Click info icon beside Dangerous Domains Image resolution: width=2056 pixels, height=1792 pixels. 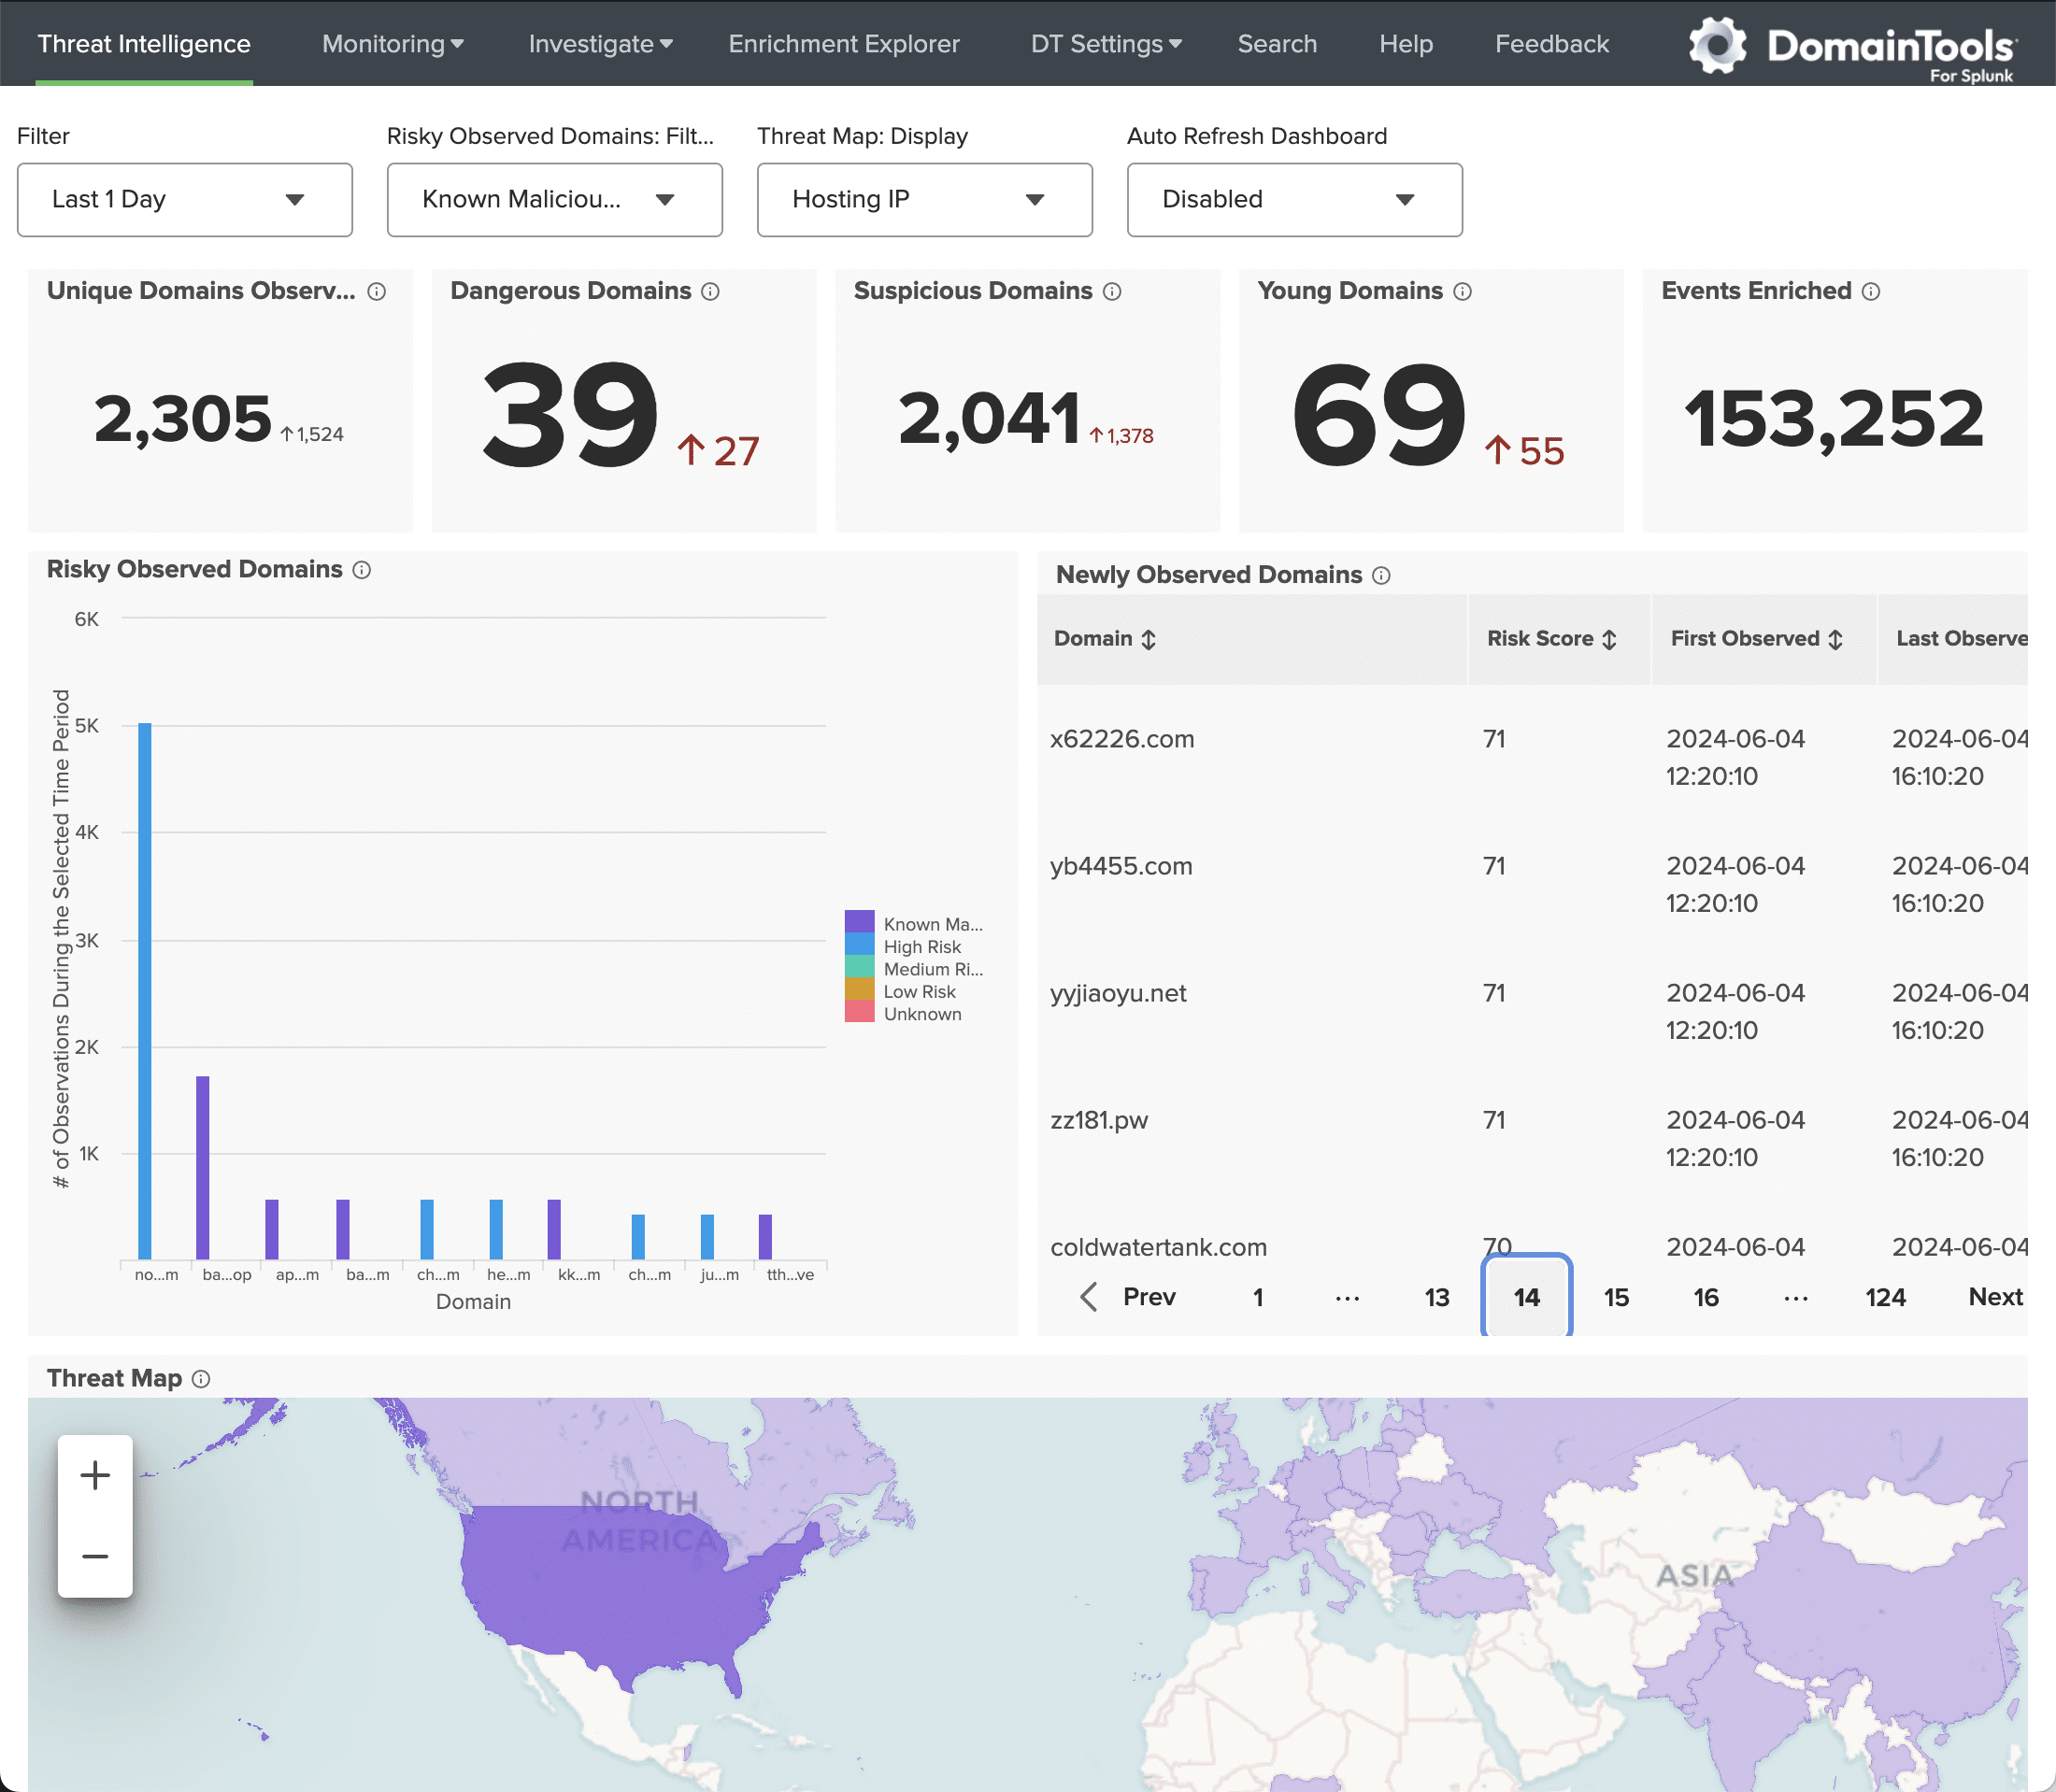710,291
